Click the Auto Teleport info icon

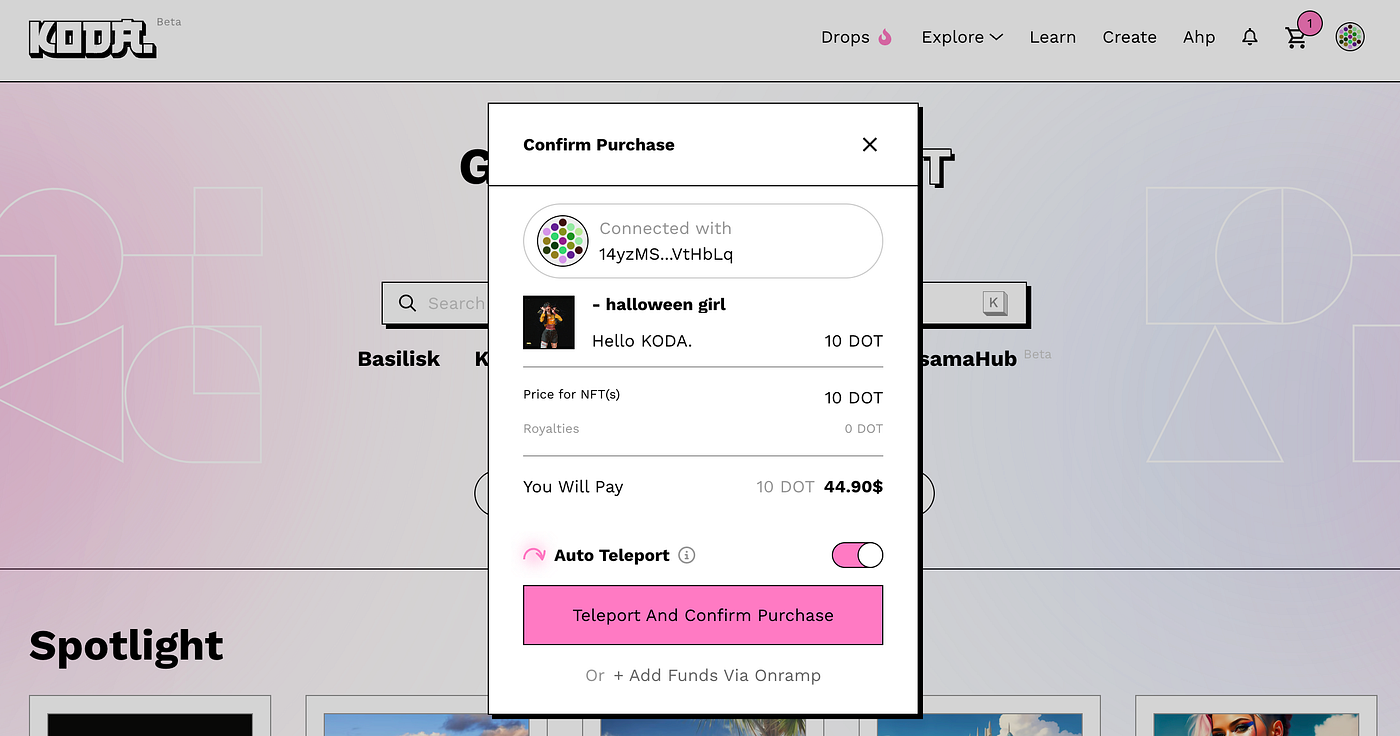tap(686, 555)
